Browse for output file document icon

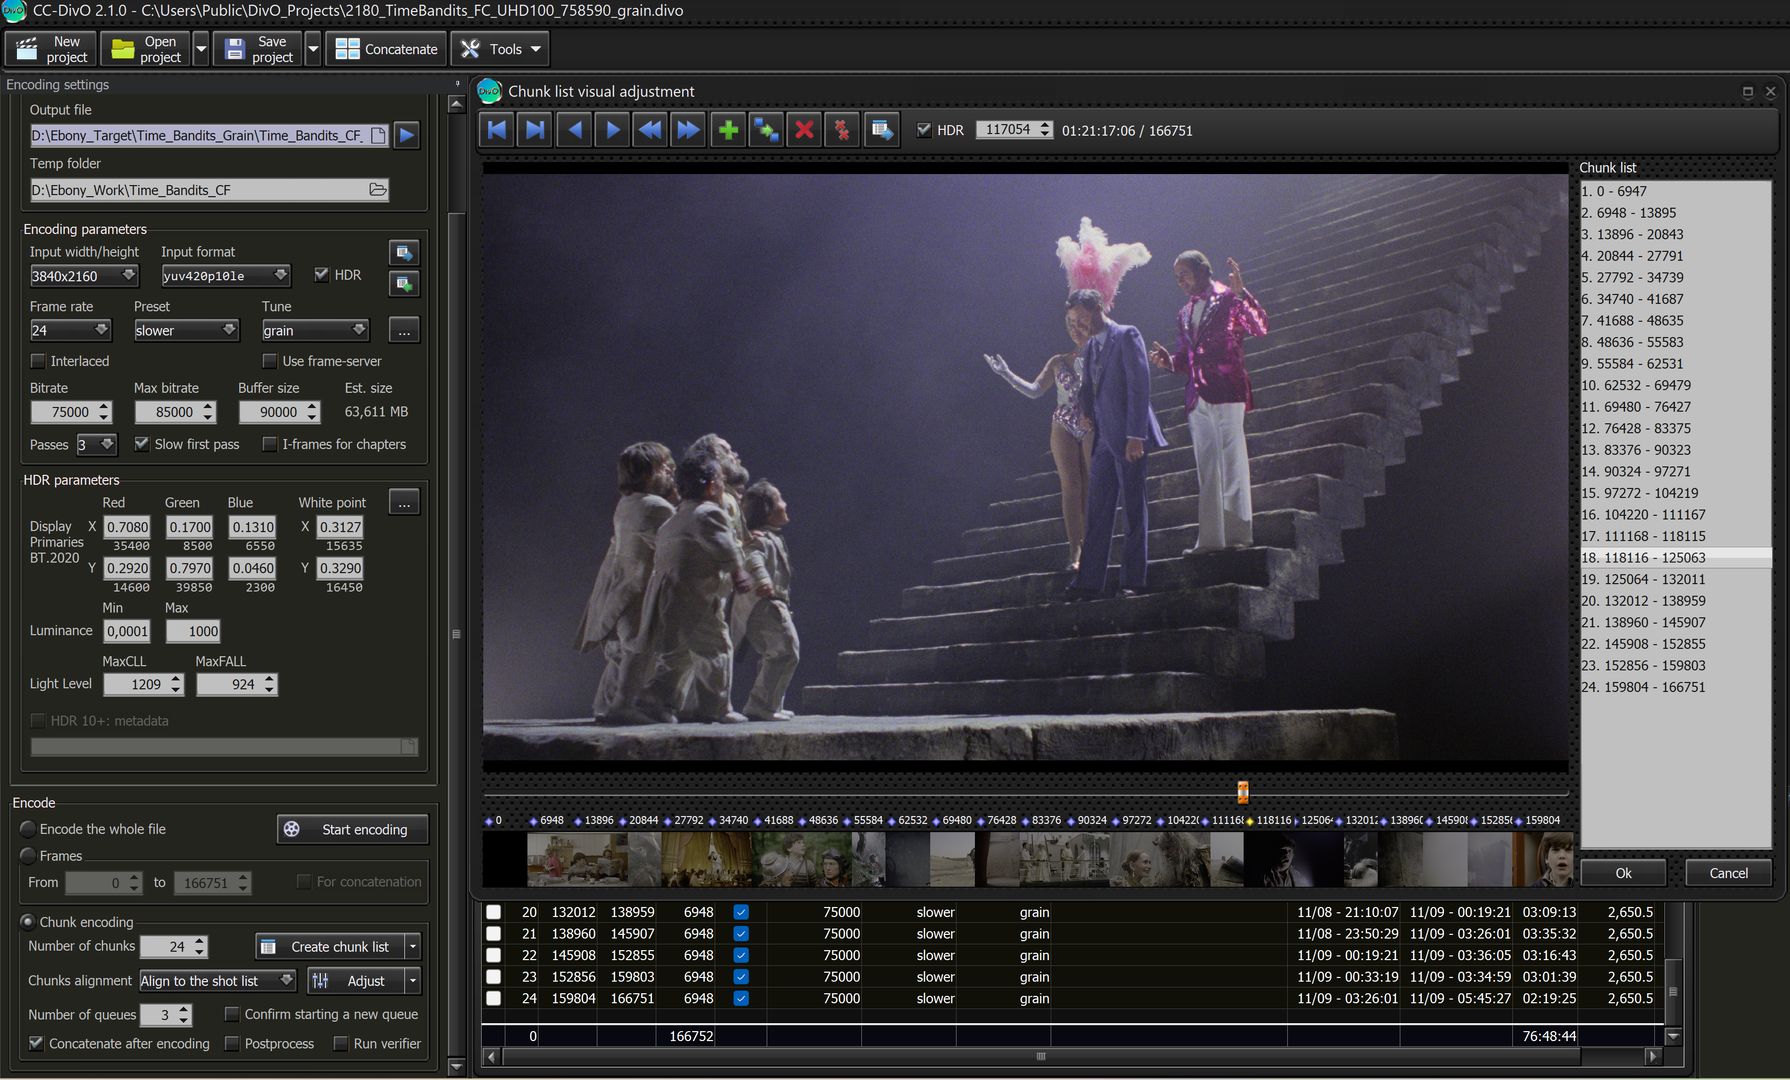378,135
